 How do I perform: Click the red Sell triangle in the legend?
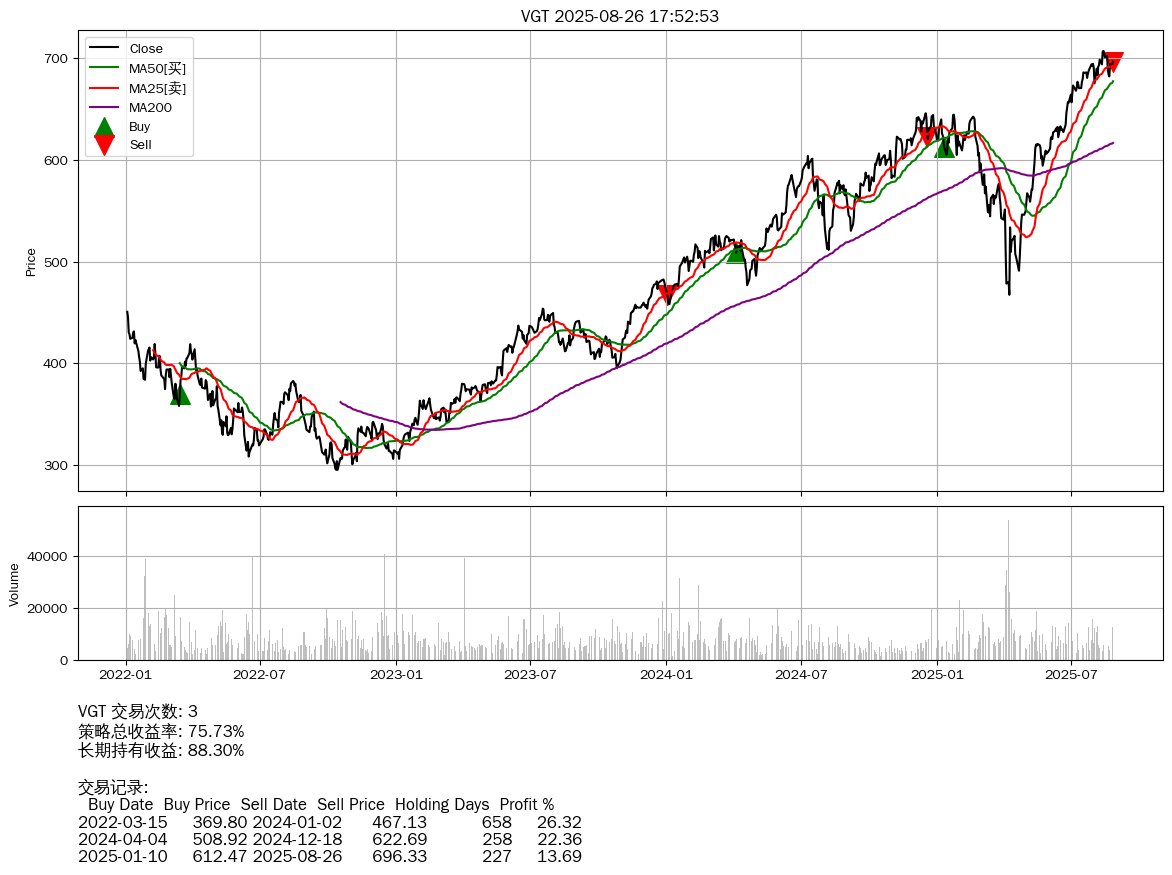104,146
